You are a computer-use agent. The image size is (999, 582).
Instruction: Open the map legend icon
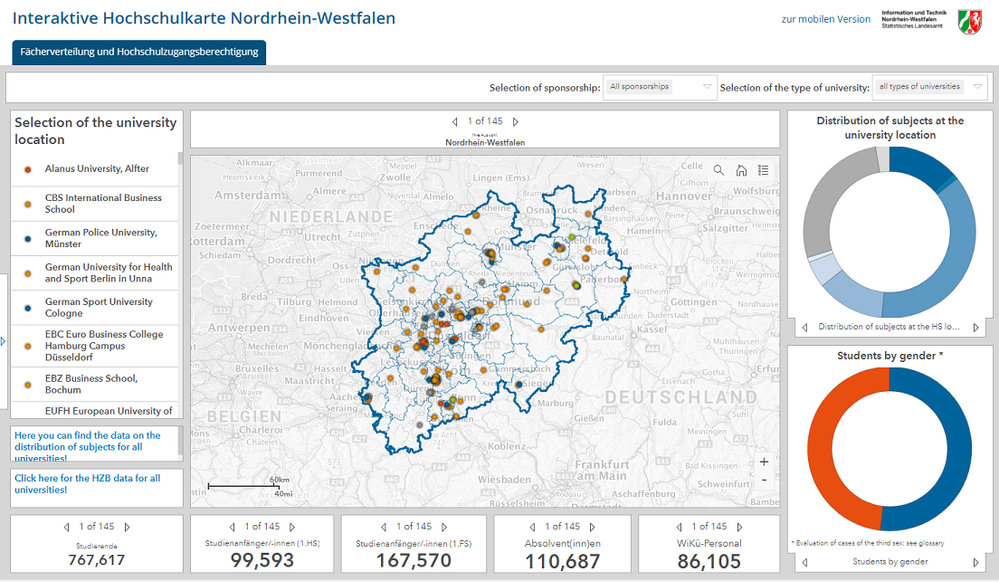(x=763, y=170)
